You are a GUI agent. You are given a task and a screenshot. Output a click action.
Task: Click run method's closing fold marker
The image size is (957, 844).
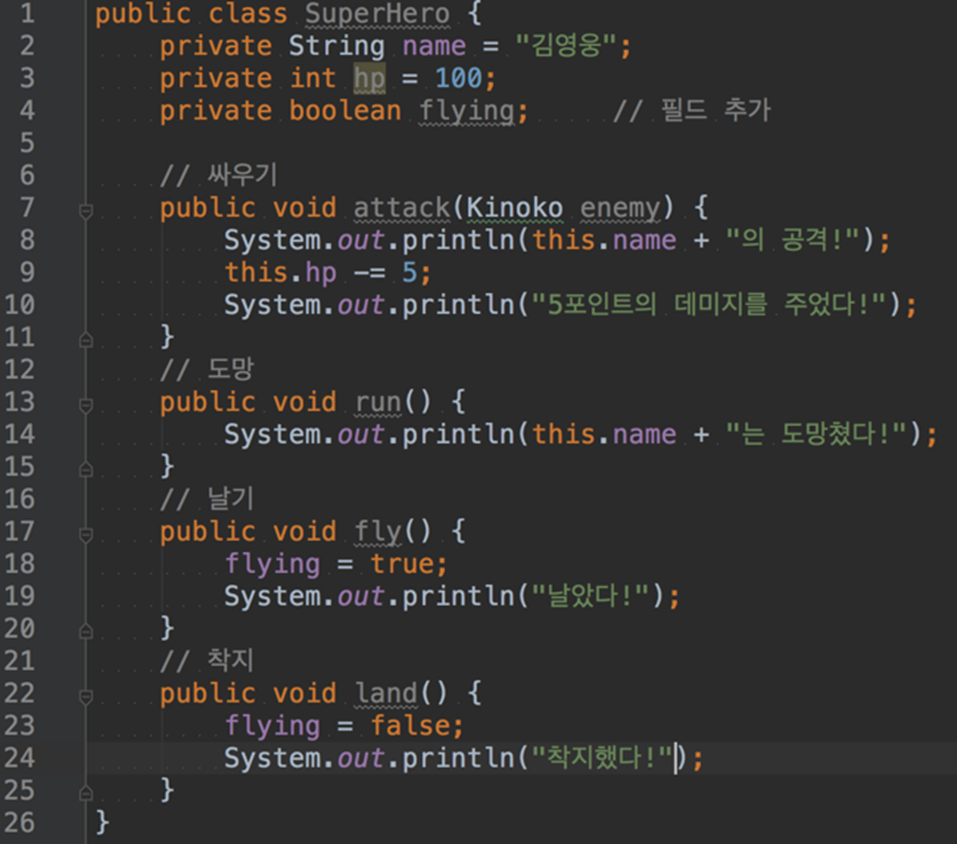pos(86,469)
